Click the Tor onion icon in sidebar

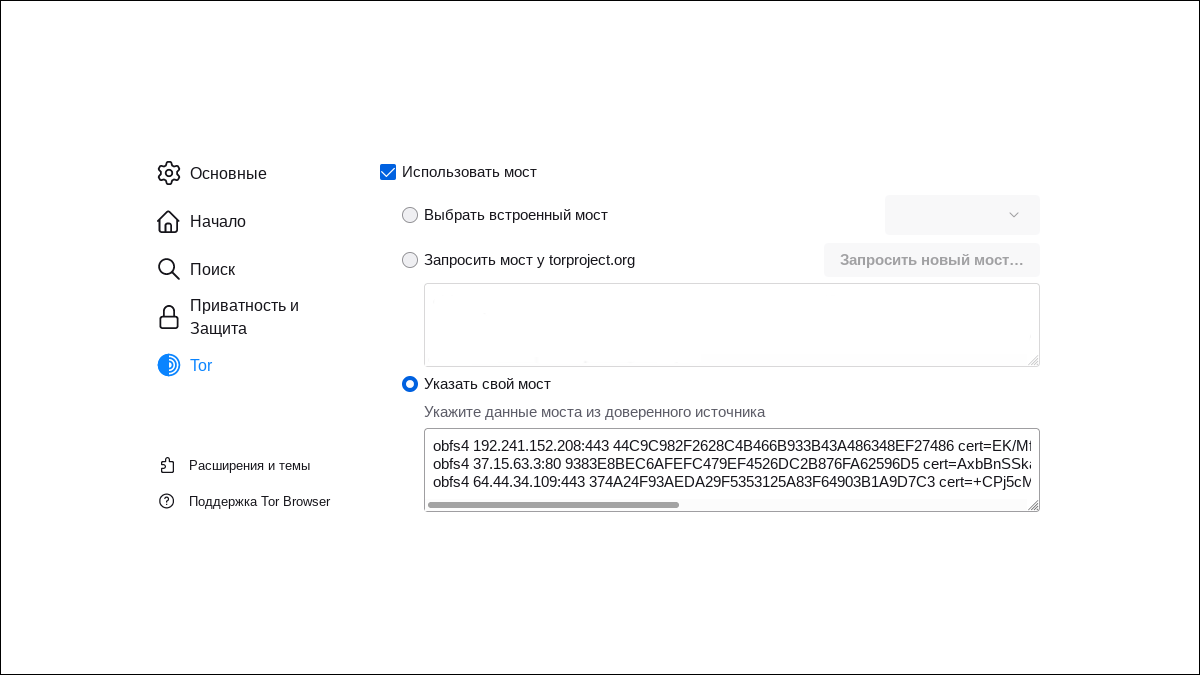(x=168, y=365)
